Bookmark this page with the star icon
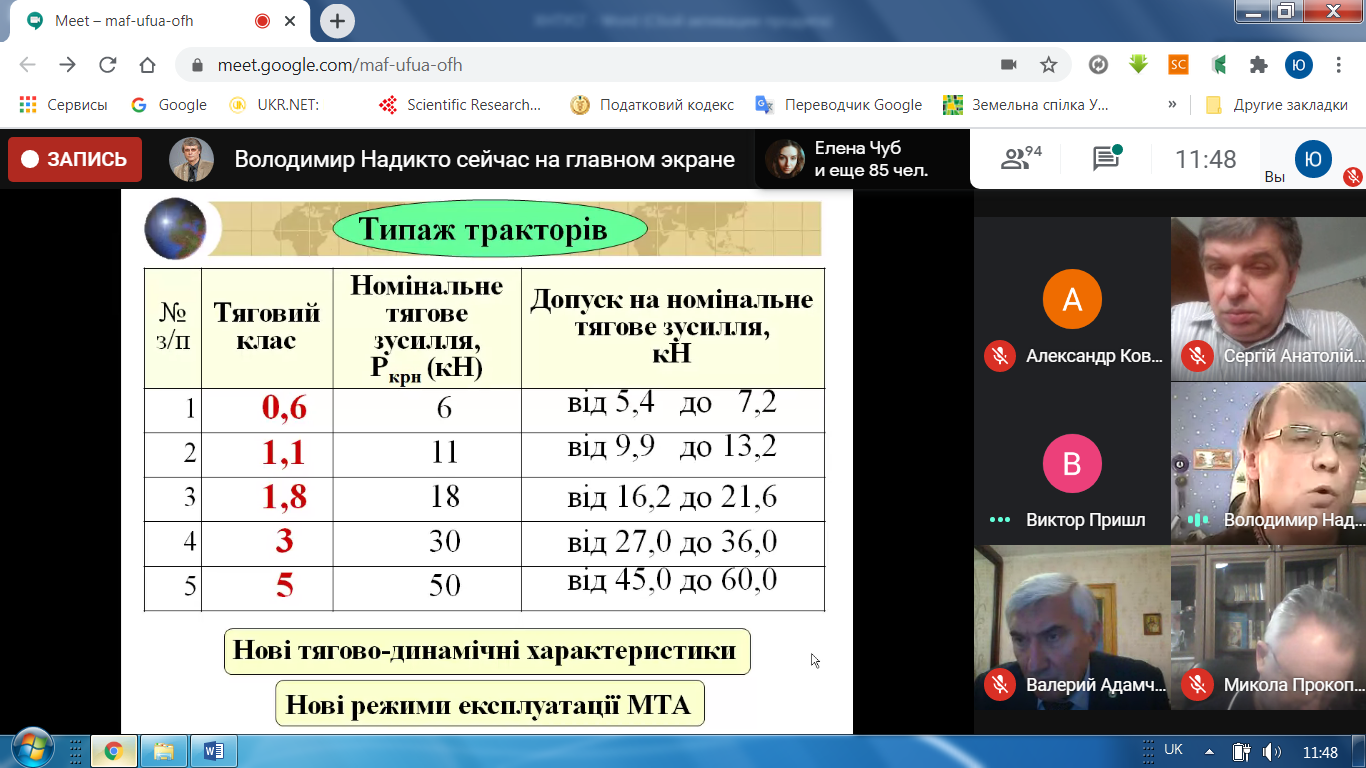The height and width of the screenshot is (768, 1366). coord(1048,65)
